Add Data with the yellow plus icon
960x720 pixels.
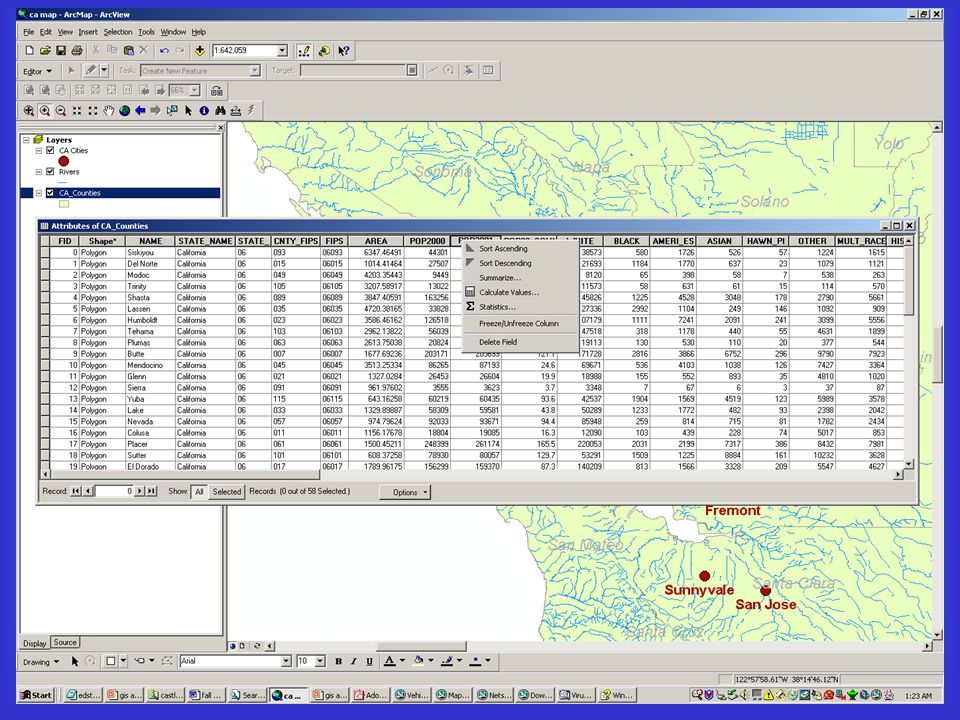pos(200,51)
